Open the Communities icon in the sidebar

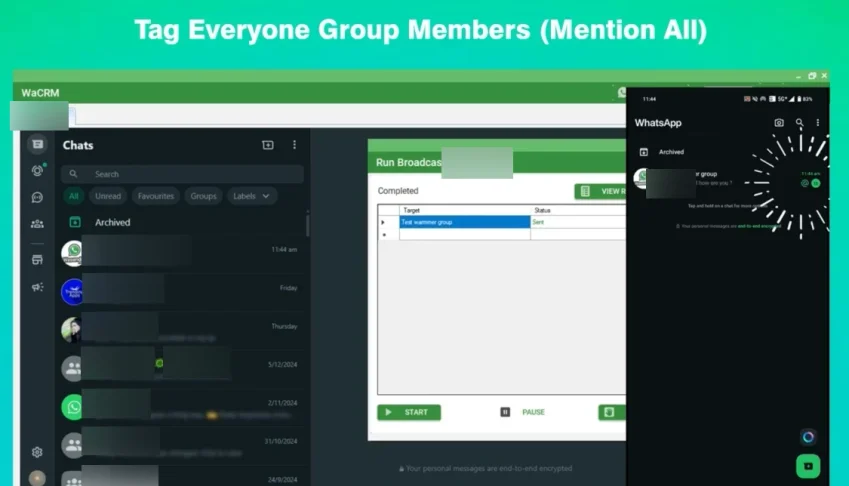click(37, 224)
